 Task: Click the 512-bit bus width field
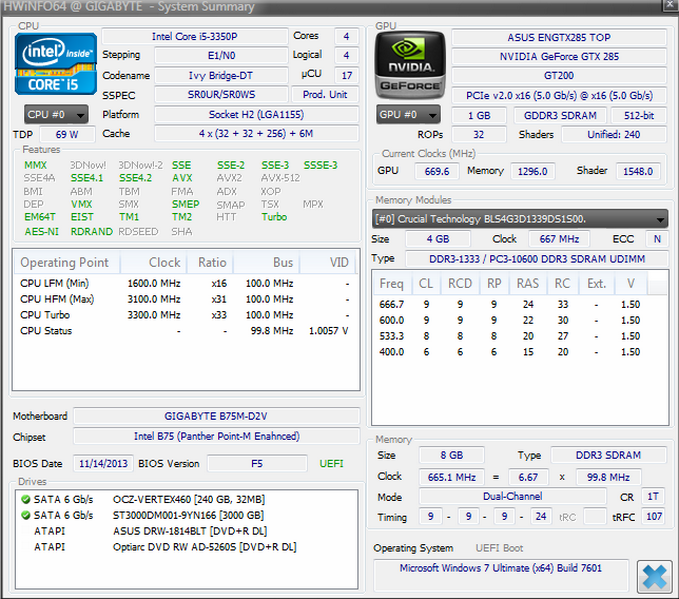[639, 116]
